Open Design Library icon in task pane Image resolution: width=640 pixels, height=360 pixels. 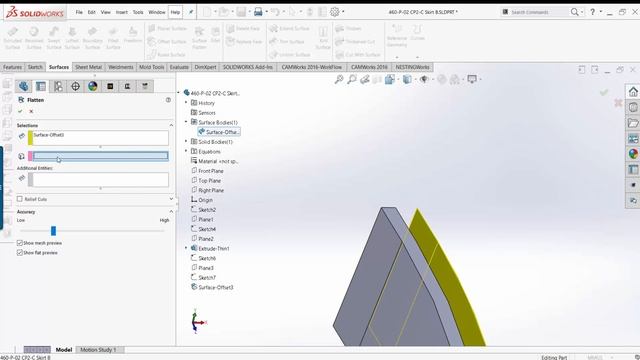pyautogui.click(x=633, y=107)
